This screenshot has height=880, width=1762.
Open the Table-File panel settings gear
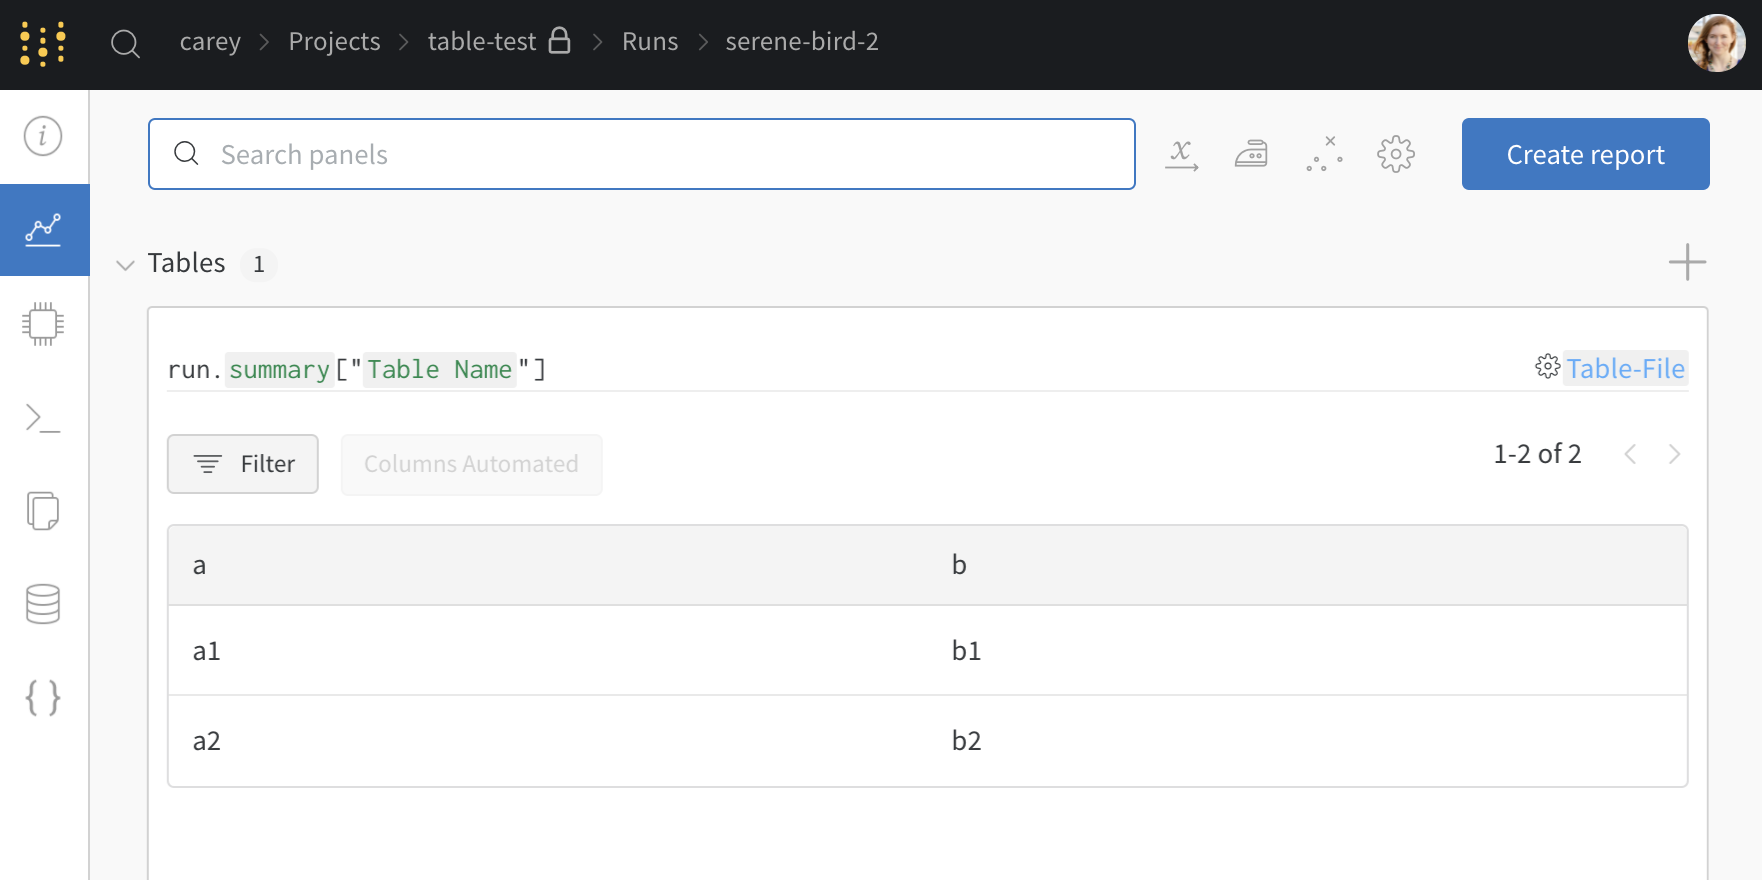point(1547,367)
